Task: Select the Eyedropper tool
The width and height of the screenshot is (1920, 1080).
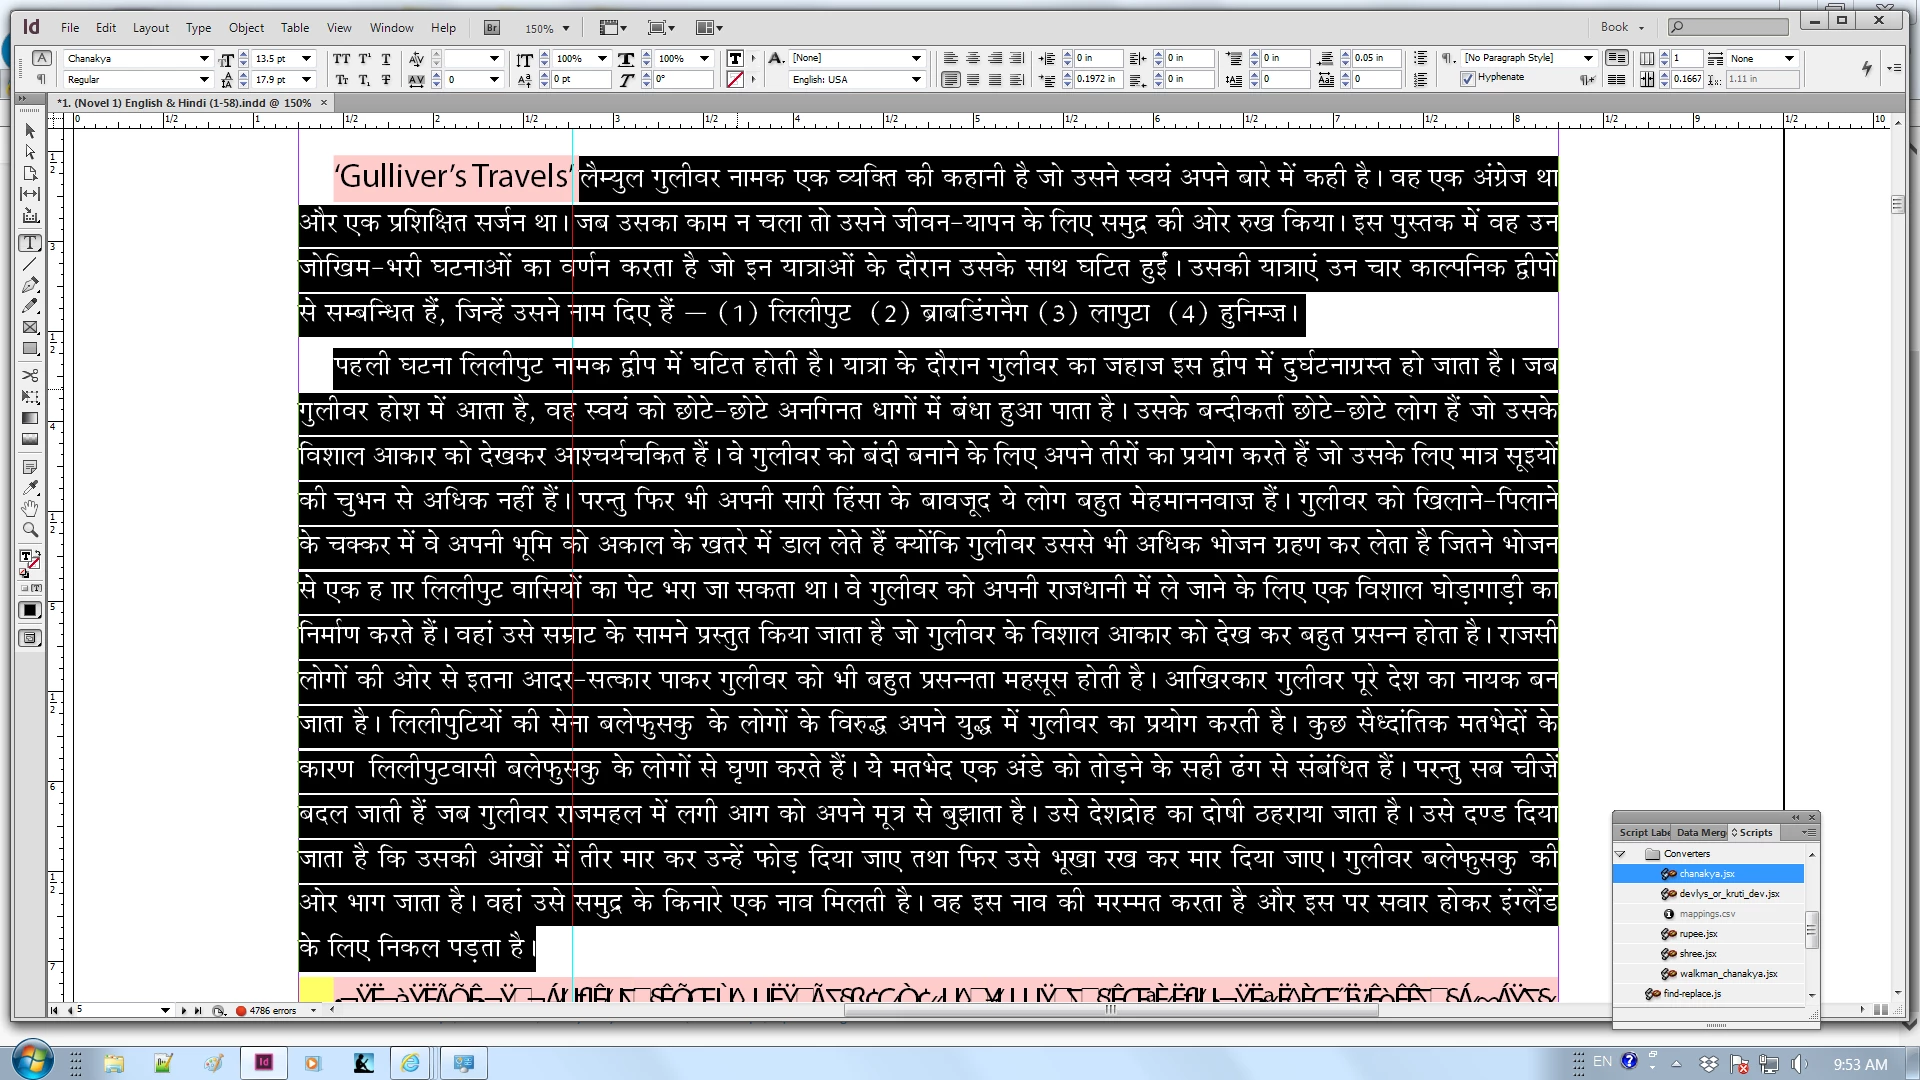Action: [30, 488]
